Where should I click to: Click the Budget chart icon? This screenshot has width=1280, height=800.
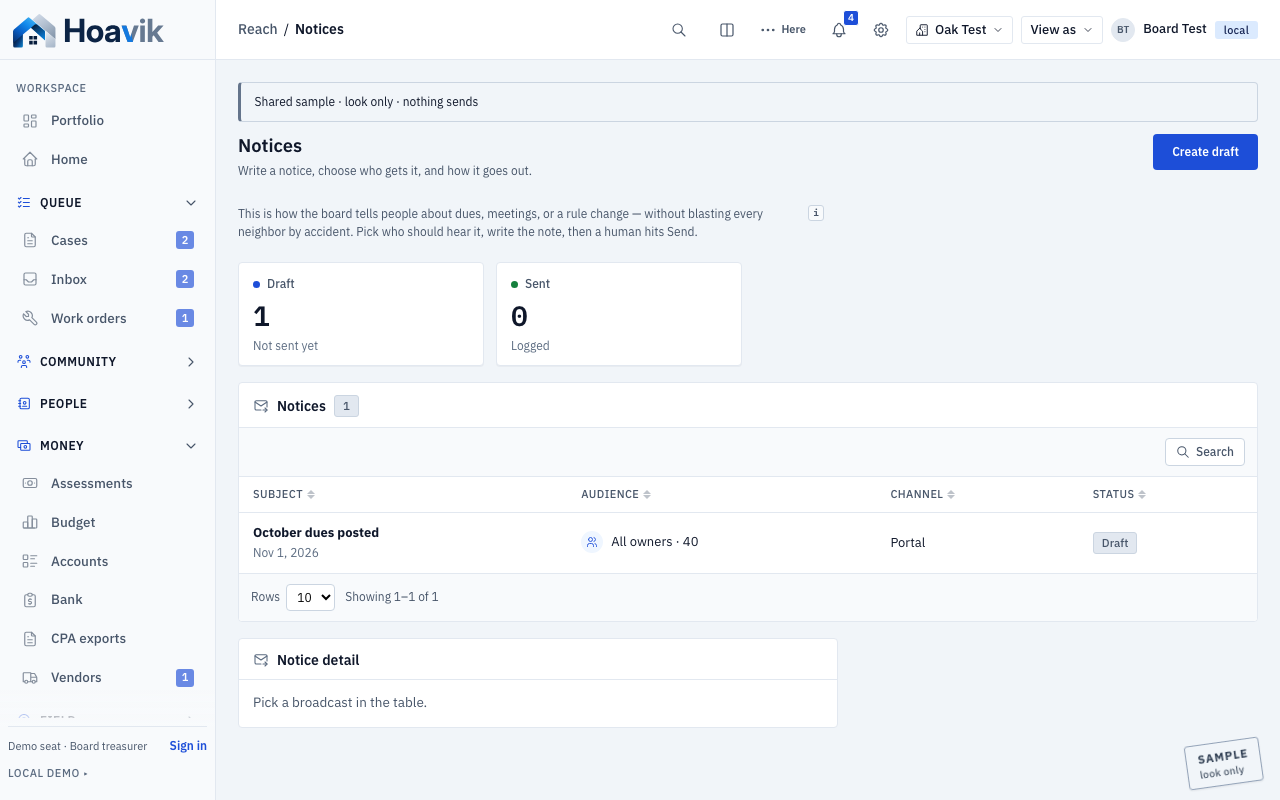[30, 523]
